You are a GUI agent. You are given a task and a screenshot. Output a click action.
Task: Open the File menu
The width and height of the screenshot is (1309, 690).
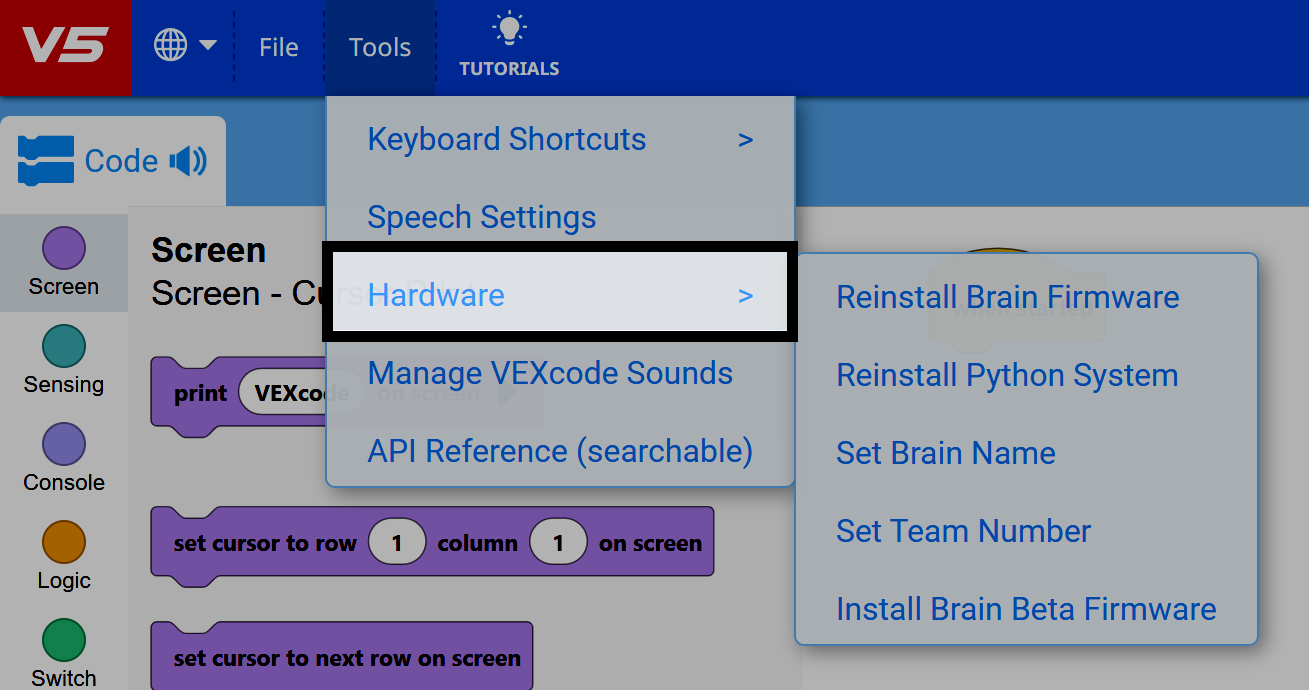tap(278, 47)
